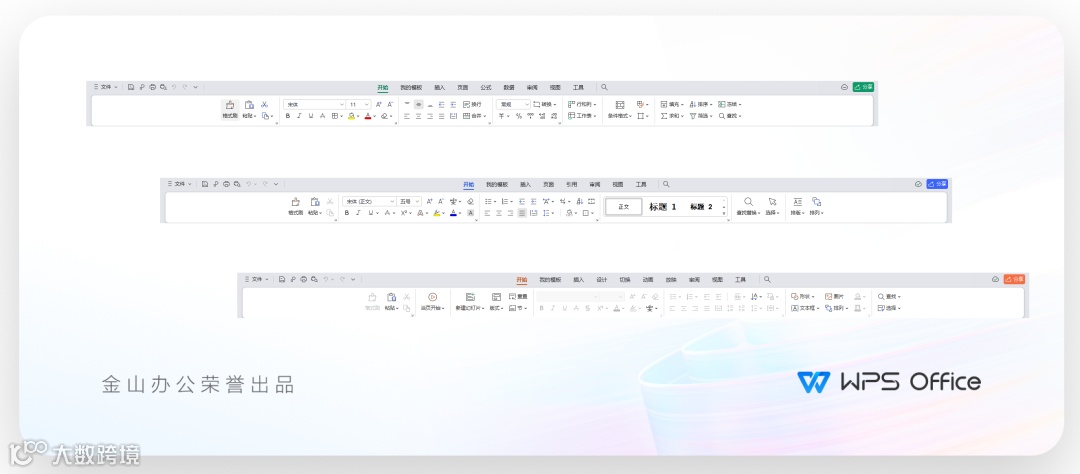Screen dimensions: 1080x474
Task: Click the yellow fill color button in the spreadsheet ribbon
Action: coord(351,116)
